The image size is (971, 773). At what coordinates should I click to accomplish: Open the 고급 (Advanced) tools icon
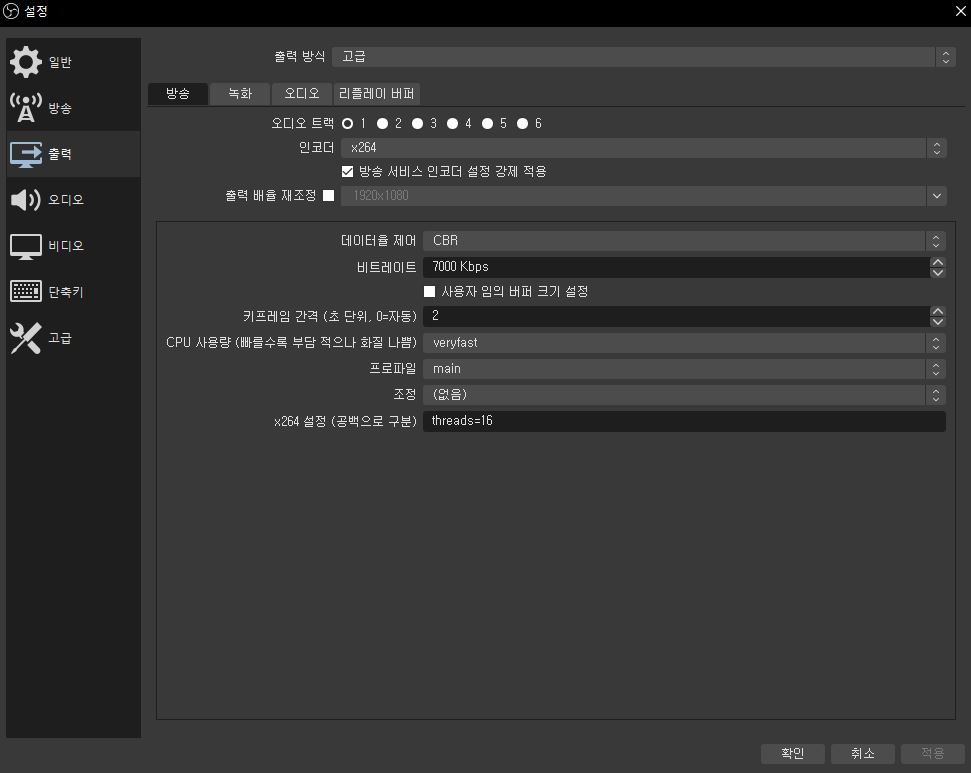click(x=25, y=338)
